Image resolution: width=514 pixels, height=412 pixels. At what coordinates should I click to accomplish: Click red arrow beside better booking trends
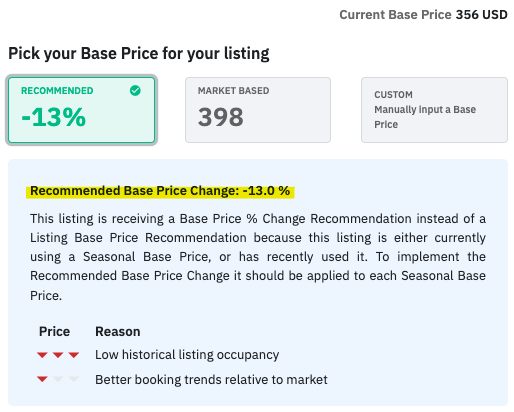click(42, 379)
